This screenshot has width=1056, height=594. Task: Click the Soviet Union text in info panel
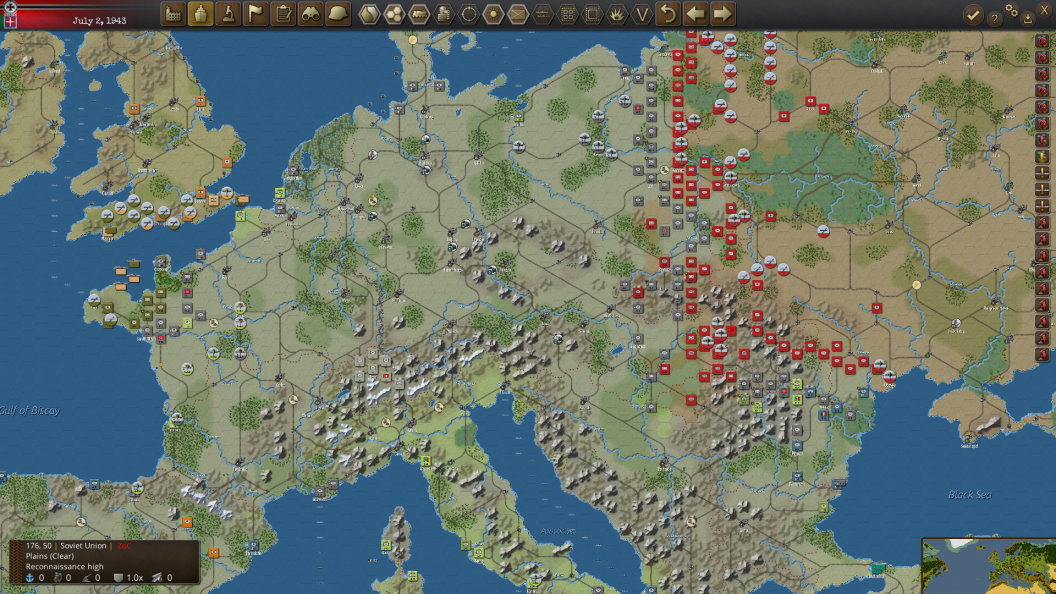point(83,546)
